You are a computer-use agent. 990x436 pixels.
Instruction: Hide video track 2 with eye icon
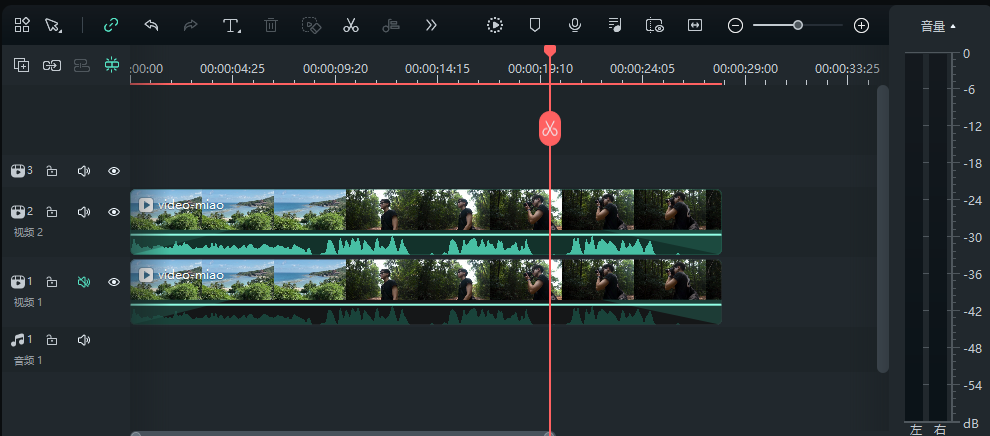click(x=114, y=212)
